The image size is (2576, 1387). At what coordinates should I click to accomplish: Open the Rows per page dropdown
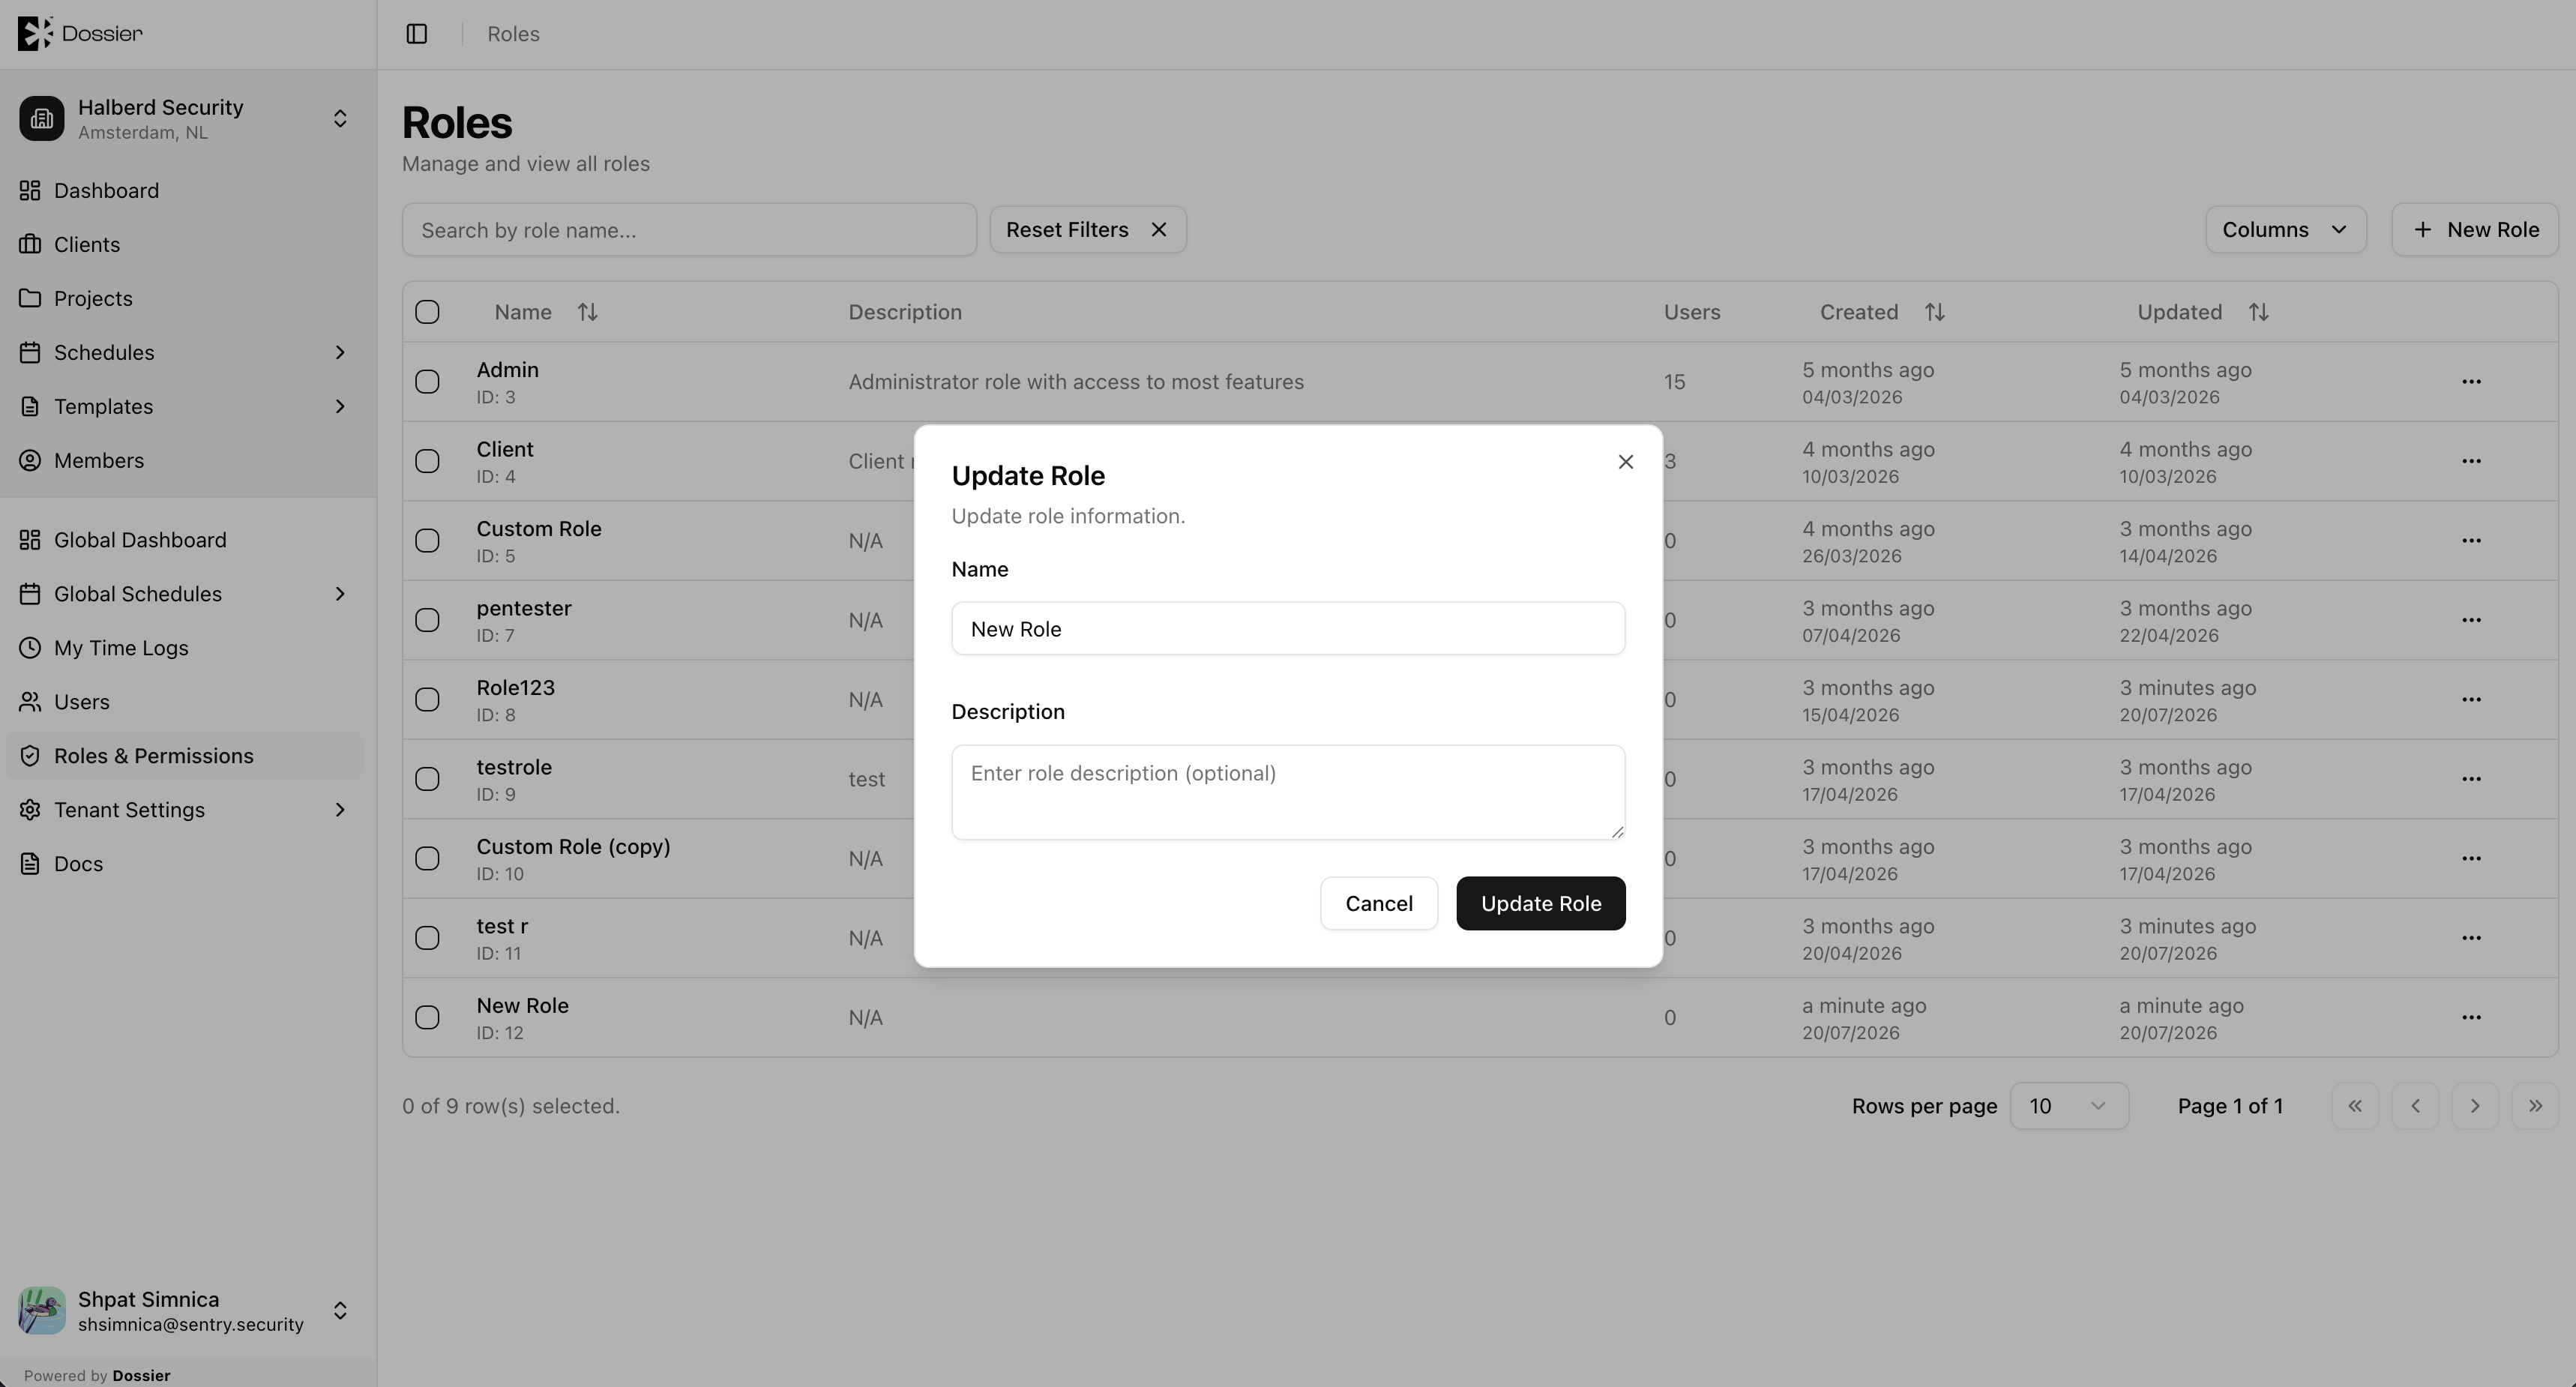pyautogui.click(x=2068, y=1106)
